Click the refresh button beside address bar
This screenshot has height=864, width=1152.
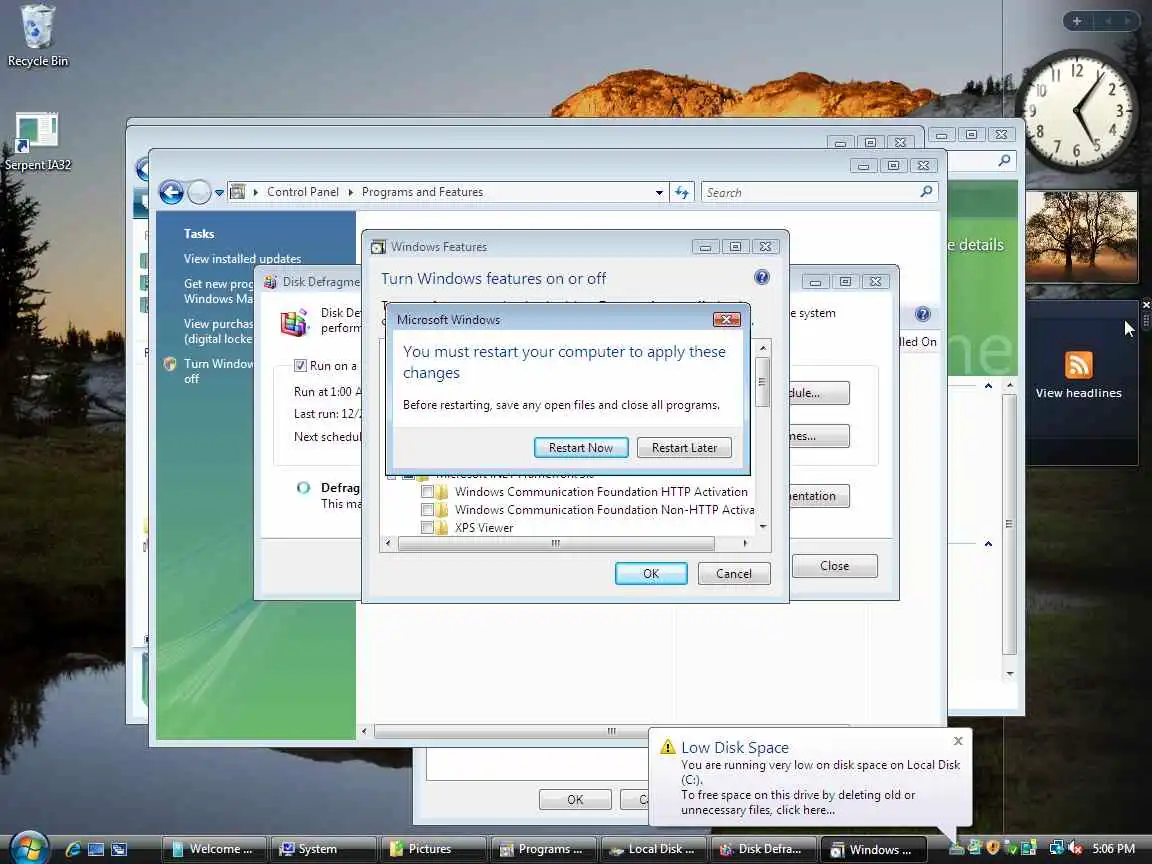(682, 192)
